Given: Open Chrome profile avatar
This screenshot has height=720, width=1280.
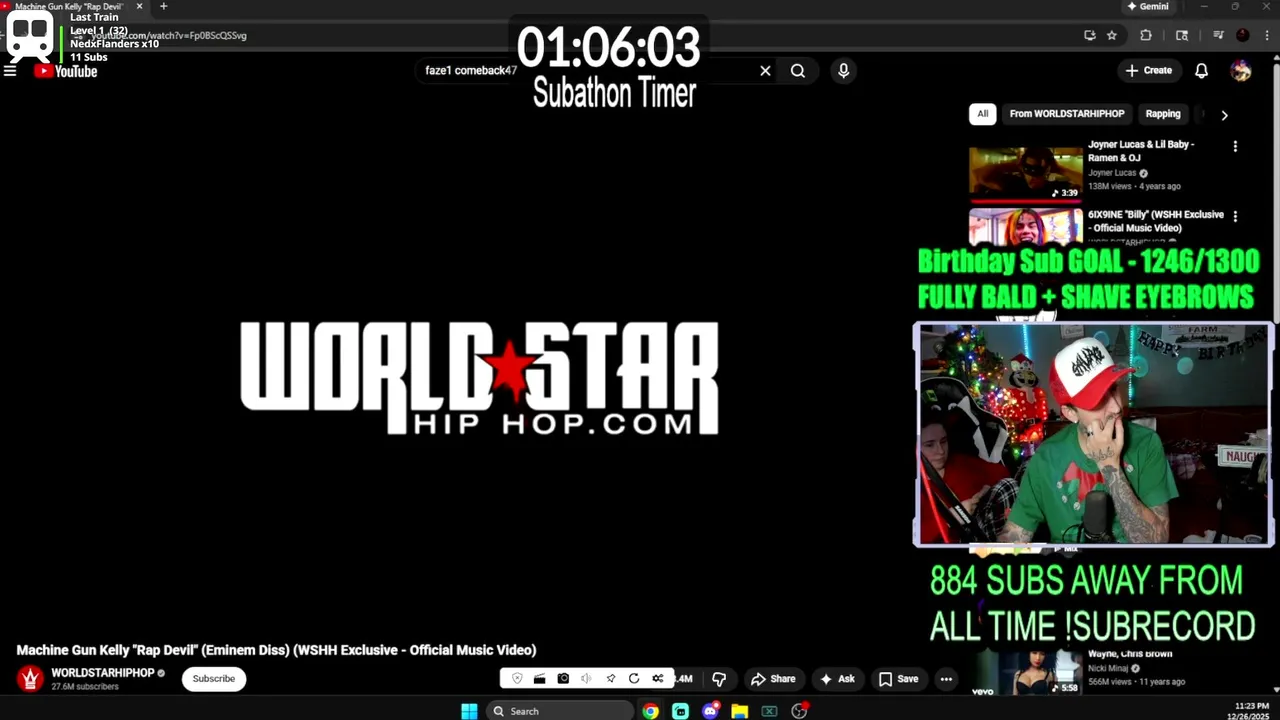Looking at the screenshot, I should 1242,35.
